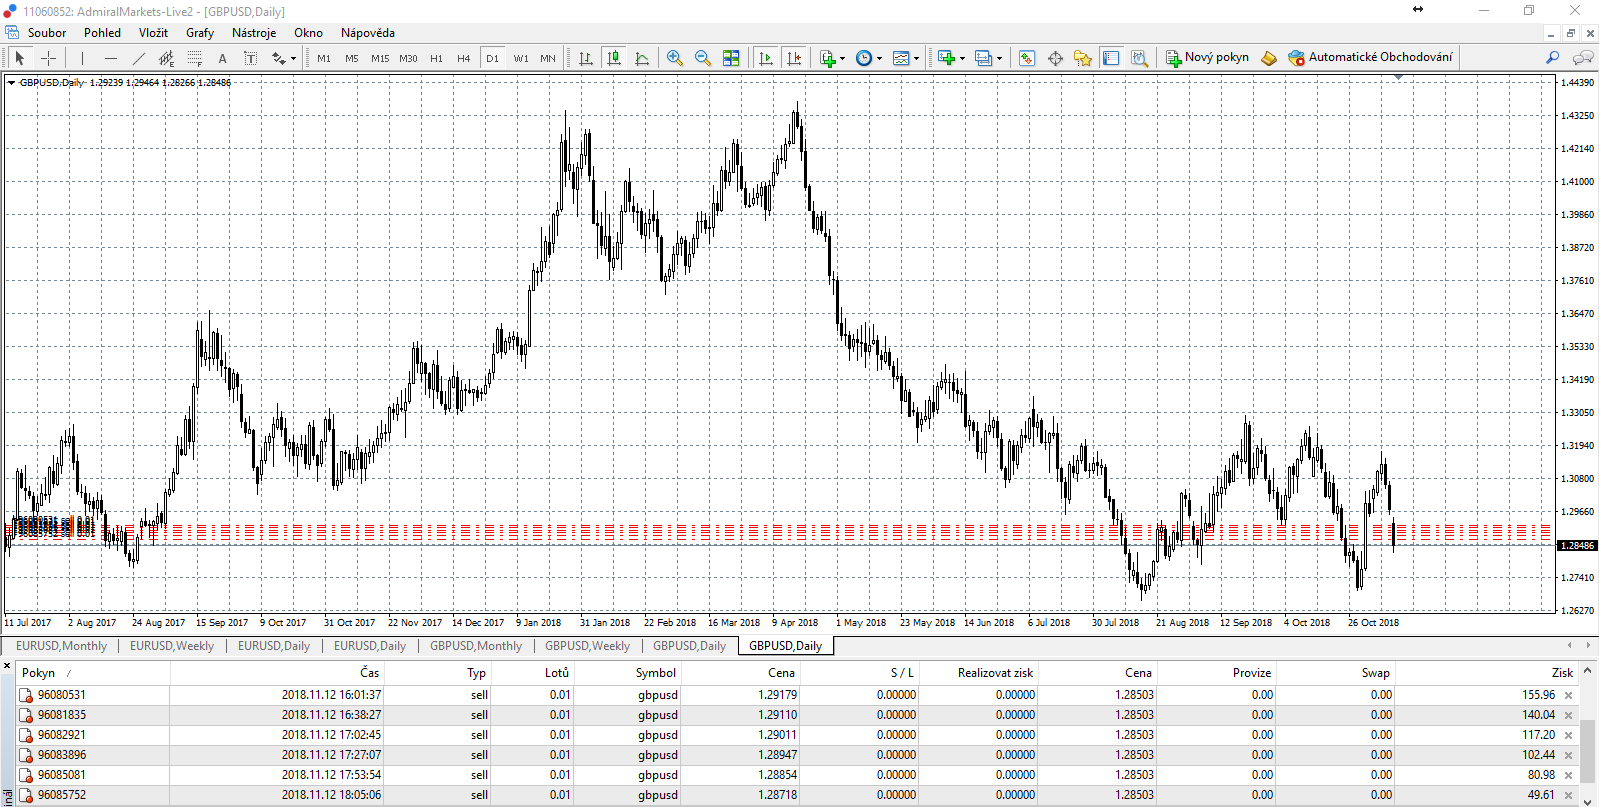
Task: Switch chart to M15 timeframe
Action: pos(380,58)
